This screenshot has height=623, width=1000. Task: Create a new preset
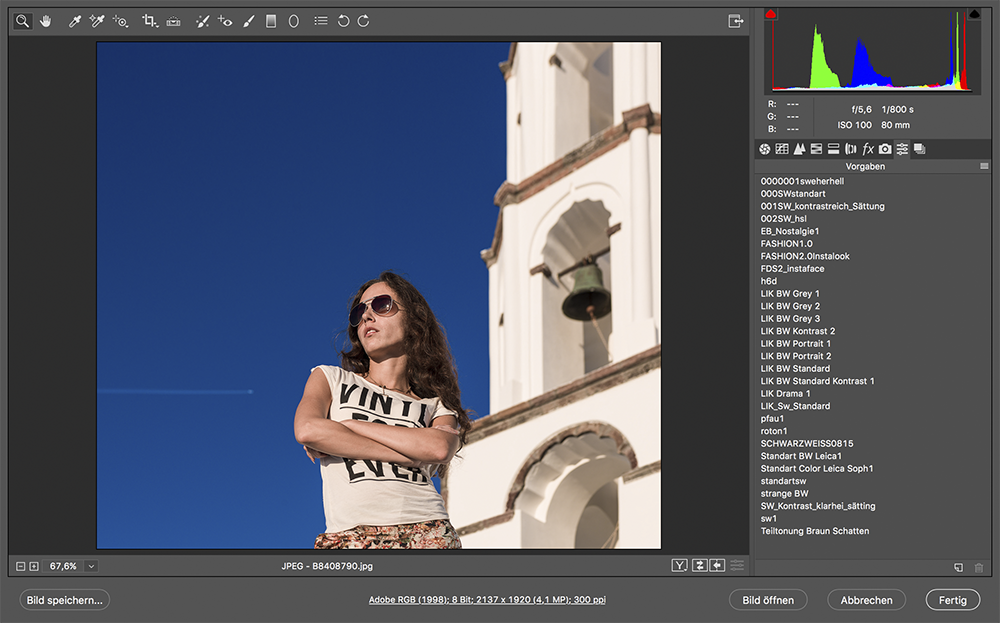click(x=959, y=567)
